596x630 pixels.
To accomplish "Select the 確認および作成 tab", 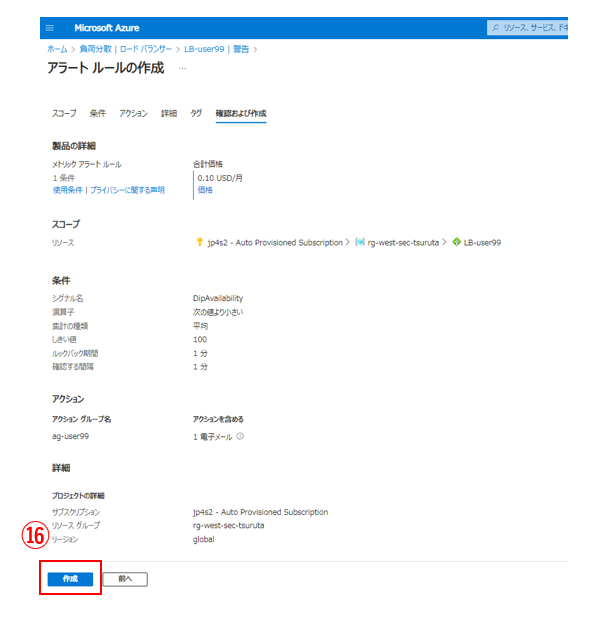I will [241, 113].
